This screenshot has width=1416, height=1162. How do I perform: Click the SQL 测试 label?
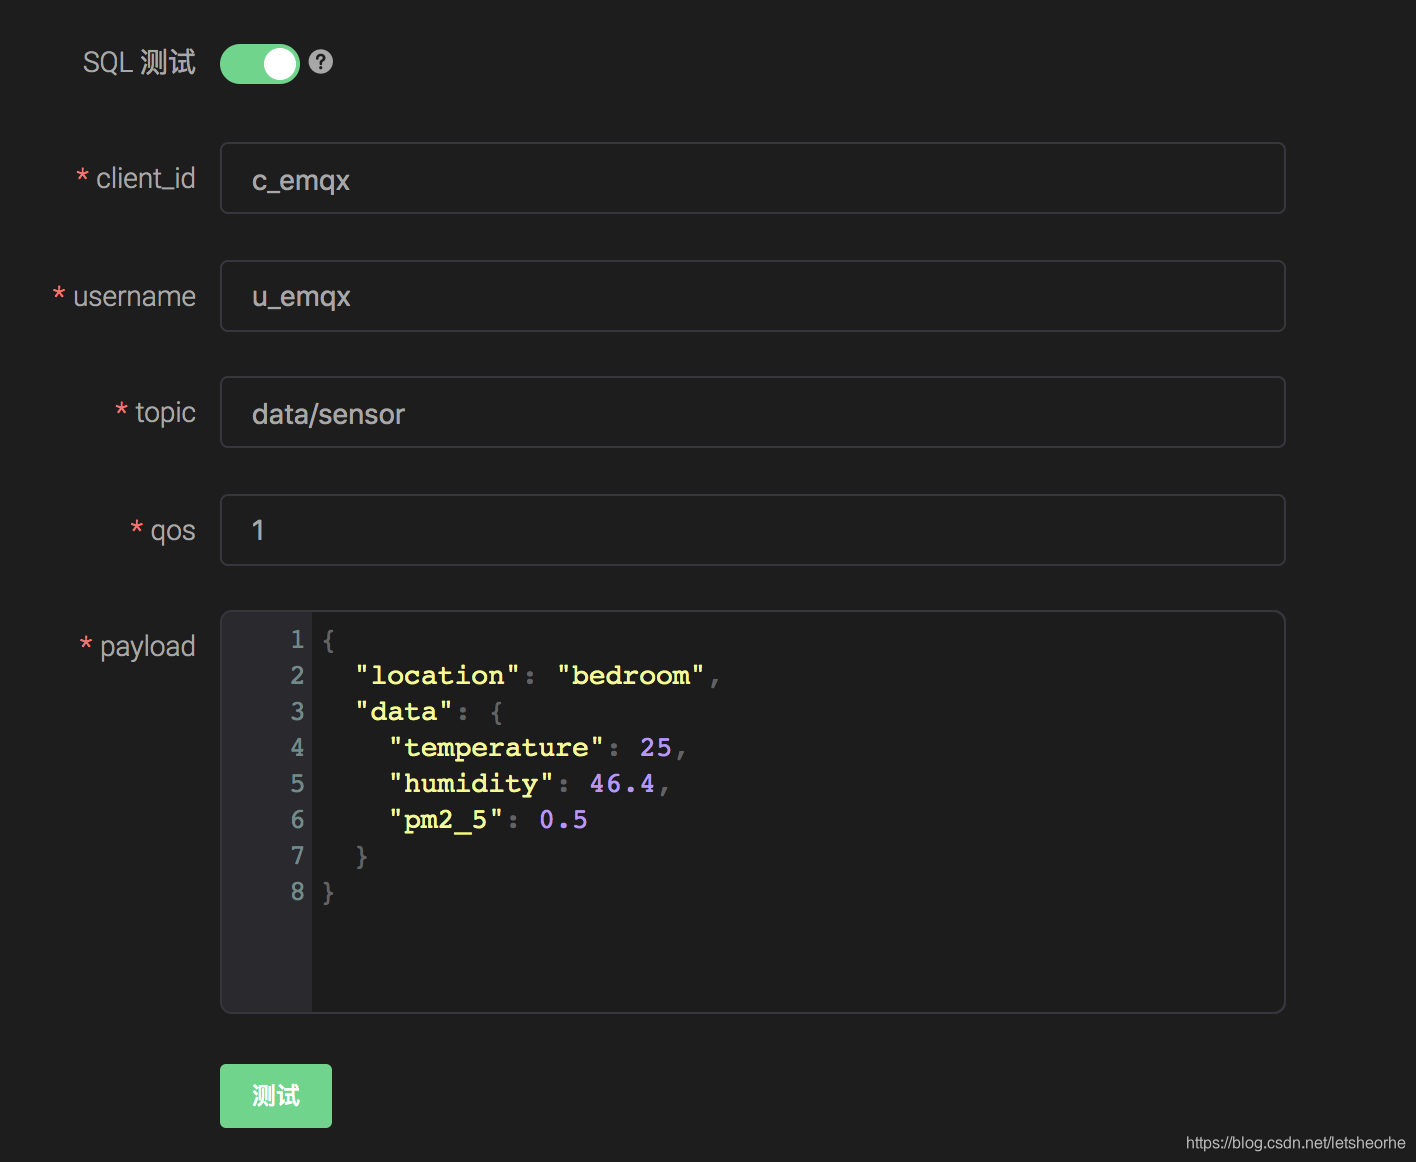[x=139, y=63]
